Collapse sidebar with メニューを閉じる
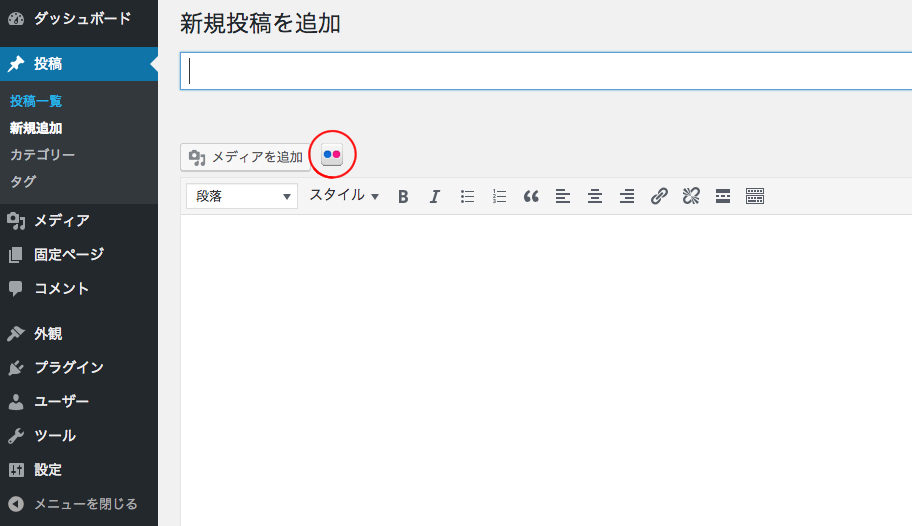912x526 pixels. [79, 504]
